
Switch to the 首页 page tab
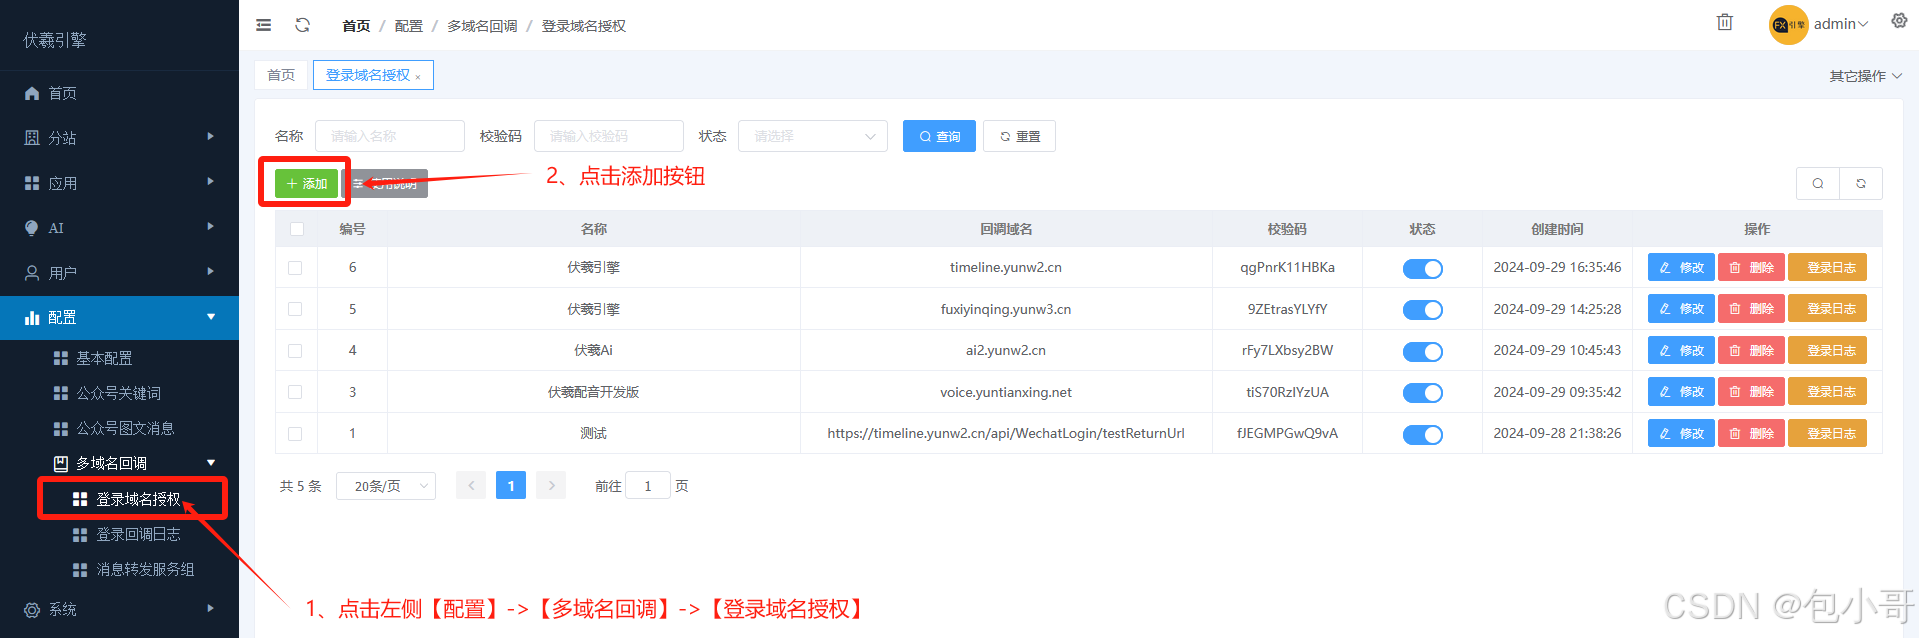[281, 75]
